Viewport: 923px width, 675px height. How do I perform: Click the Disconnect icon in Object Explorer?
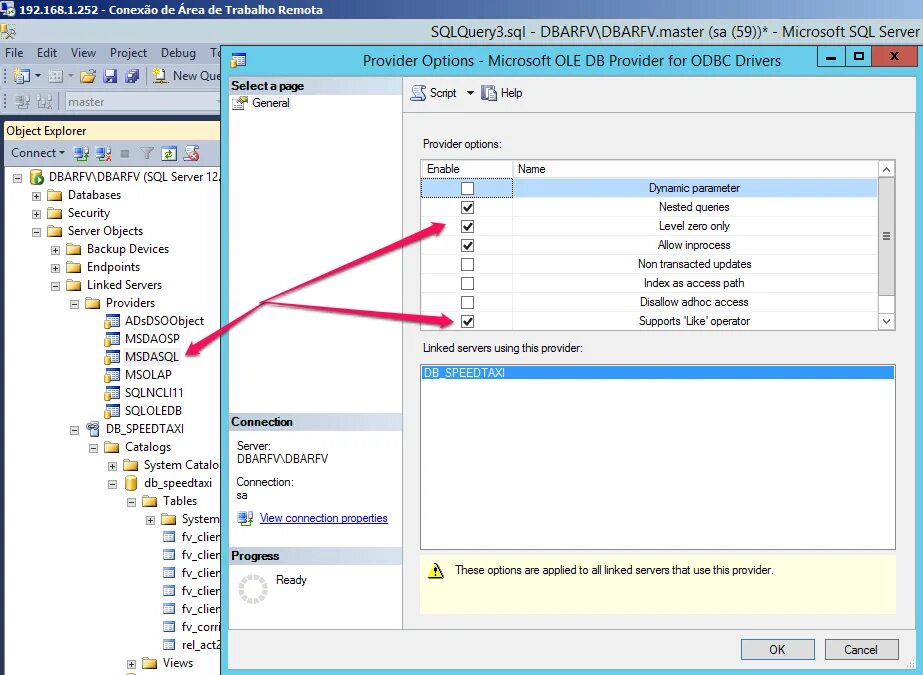coord(103,154)
